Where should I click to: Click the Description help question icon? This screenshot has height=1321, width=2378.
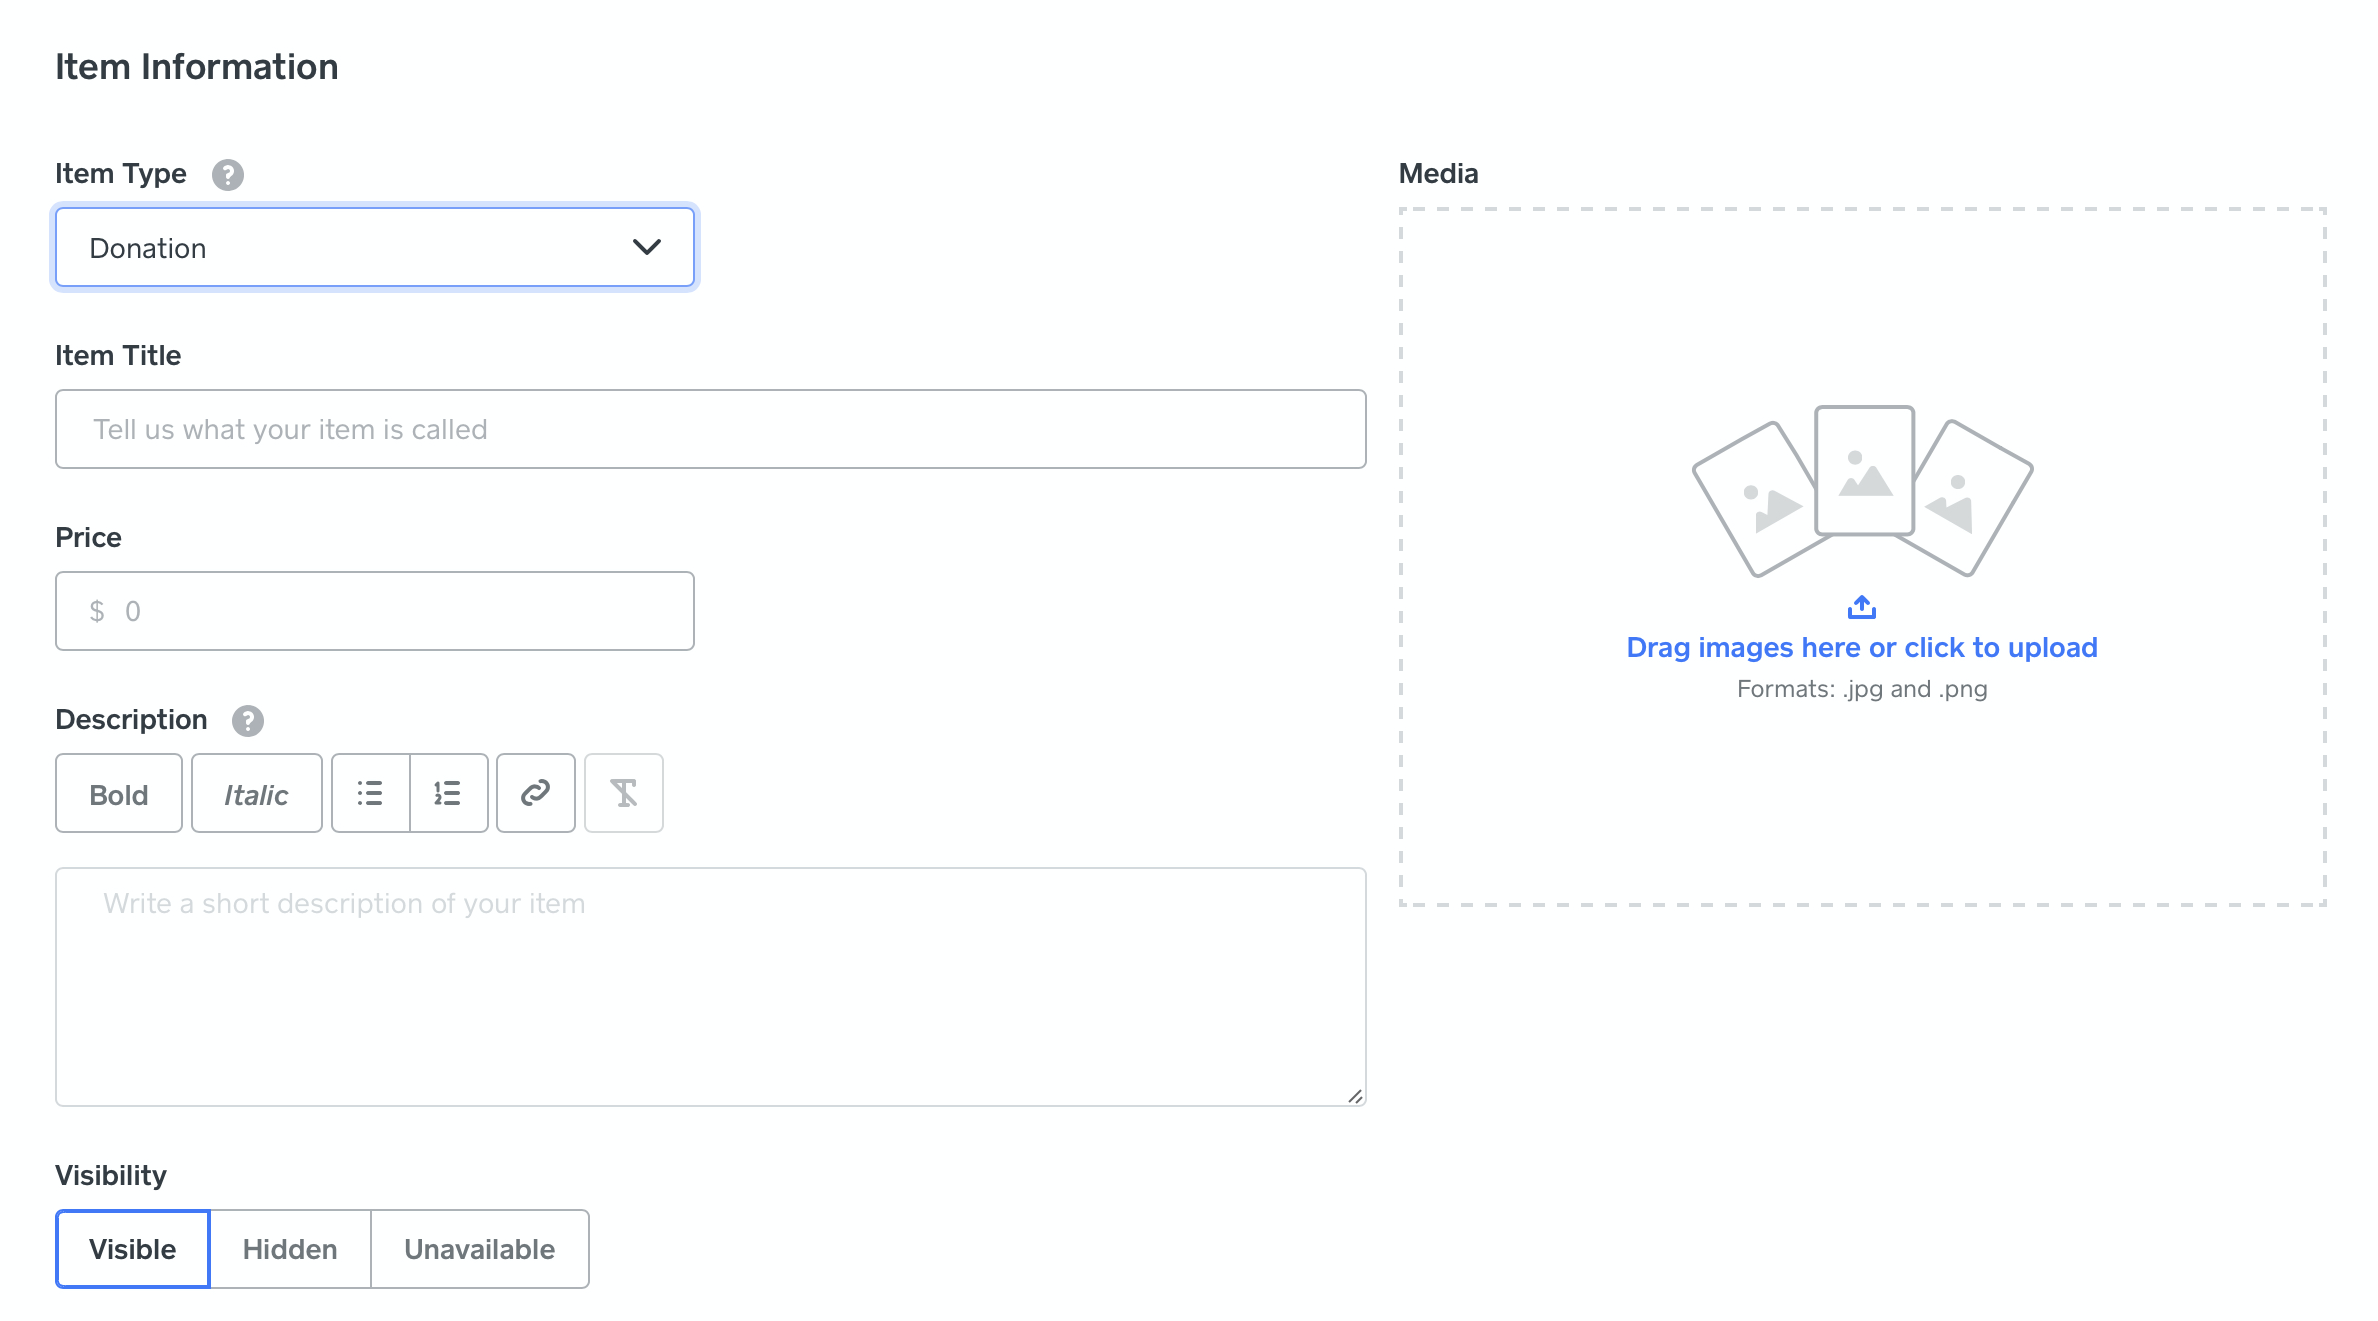coord(247,721)
